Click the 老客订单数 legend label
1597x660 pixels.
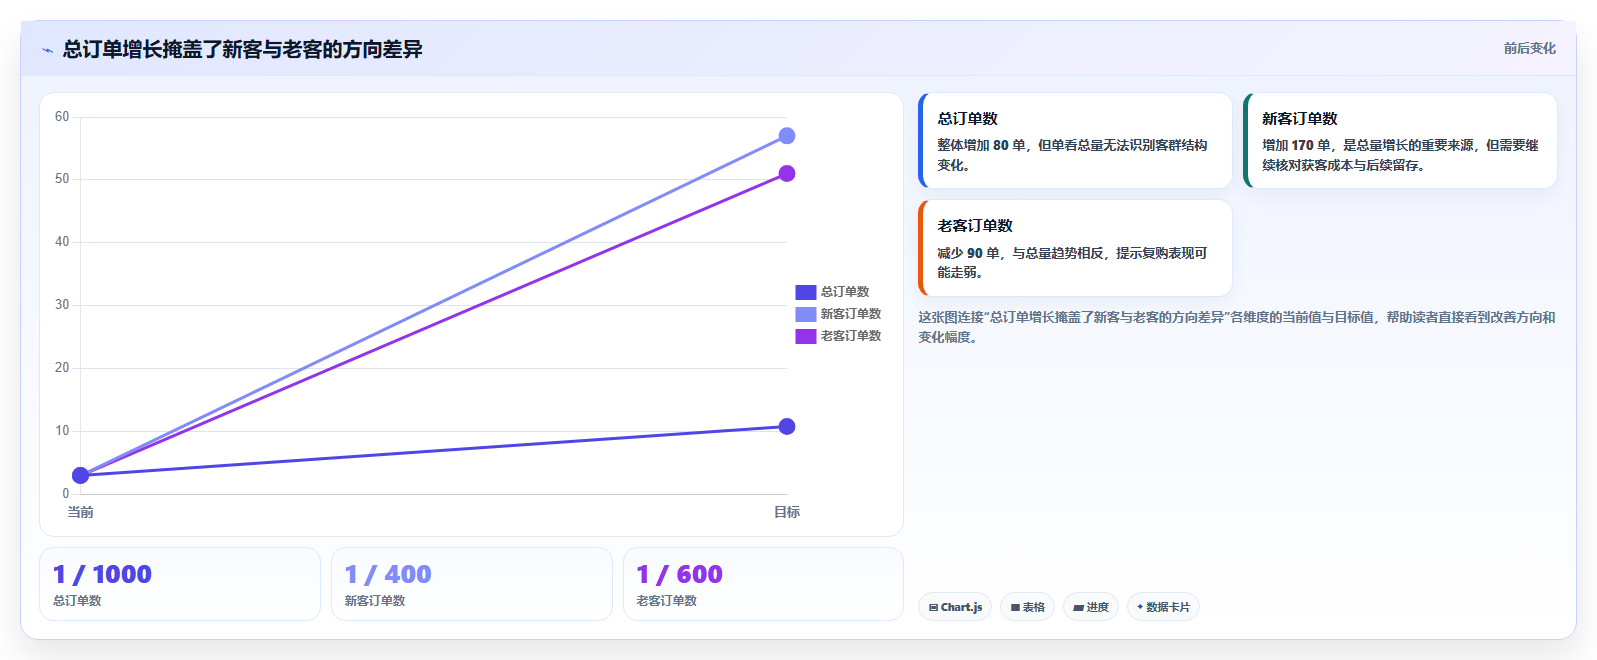851,336
